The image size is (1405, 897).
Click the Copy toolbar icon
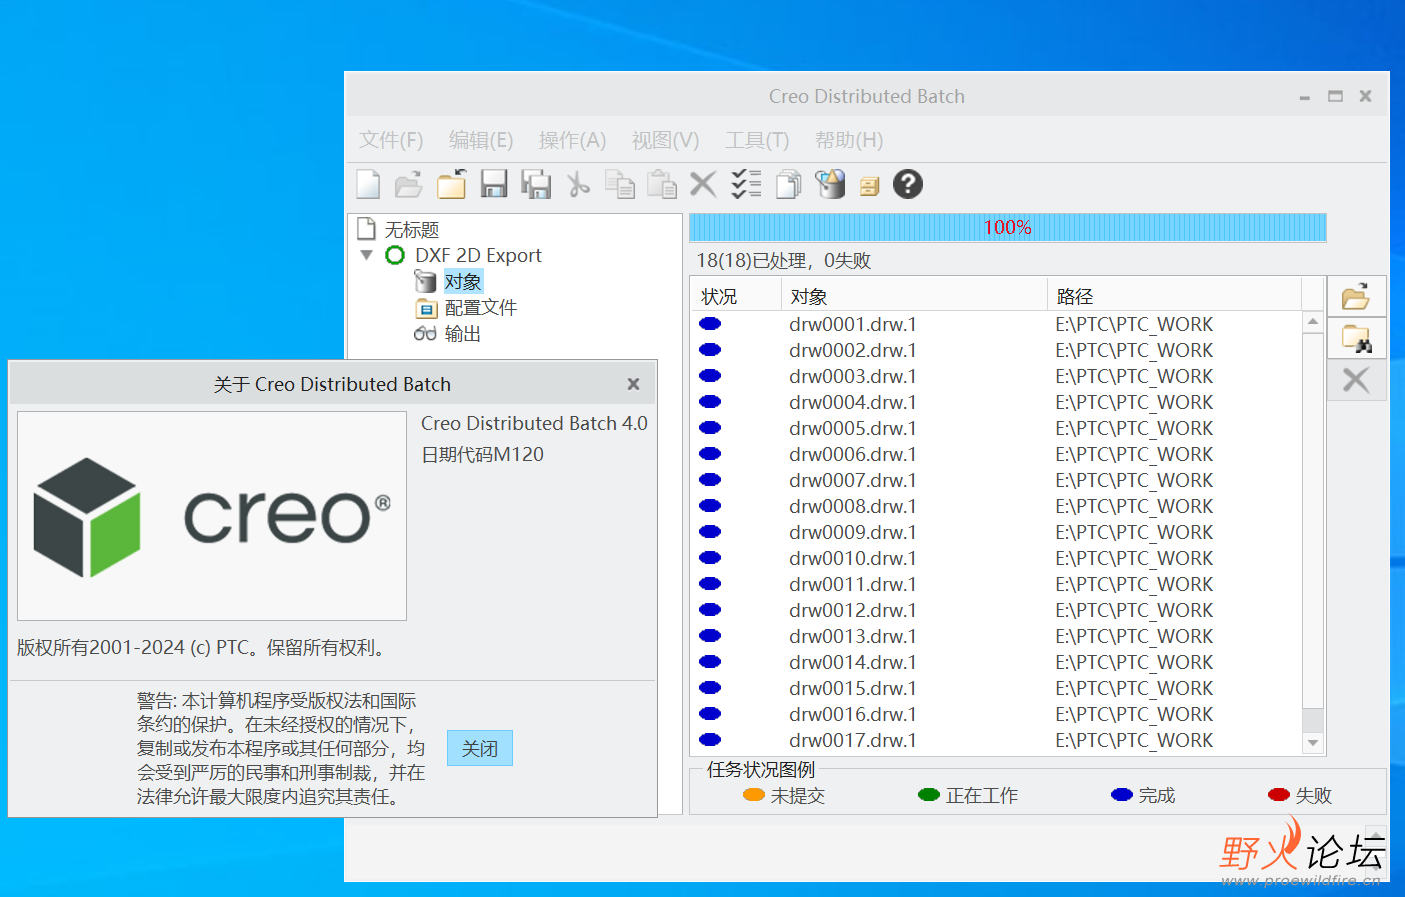point(620,184)
